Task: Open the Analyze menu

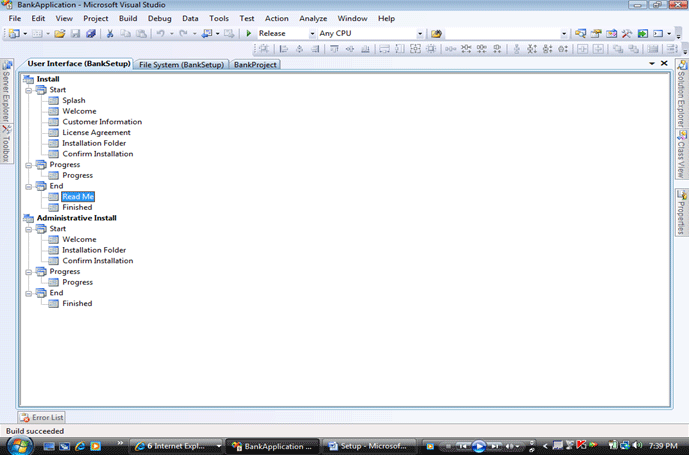Action: [x=313, y=18]
